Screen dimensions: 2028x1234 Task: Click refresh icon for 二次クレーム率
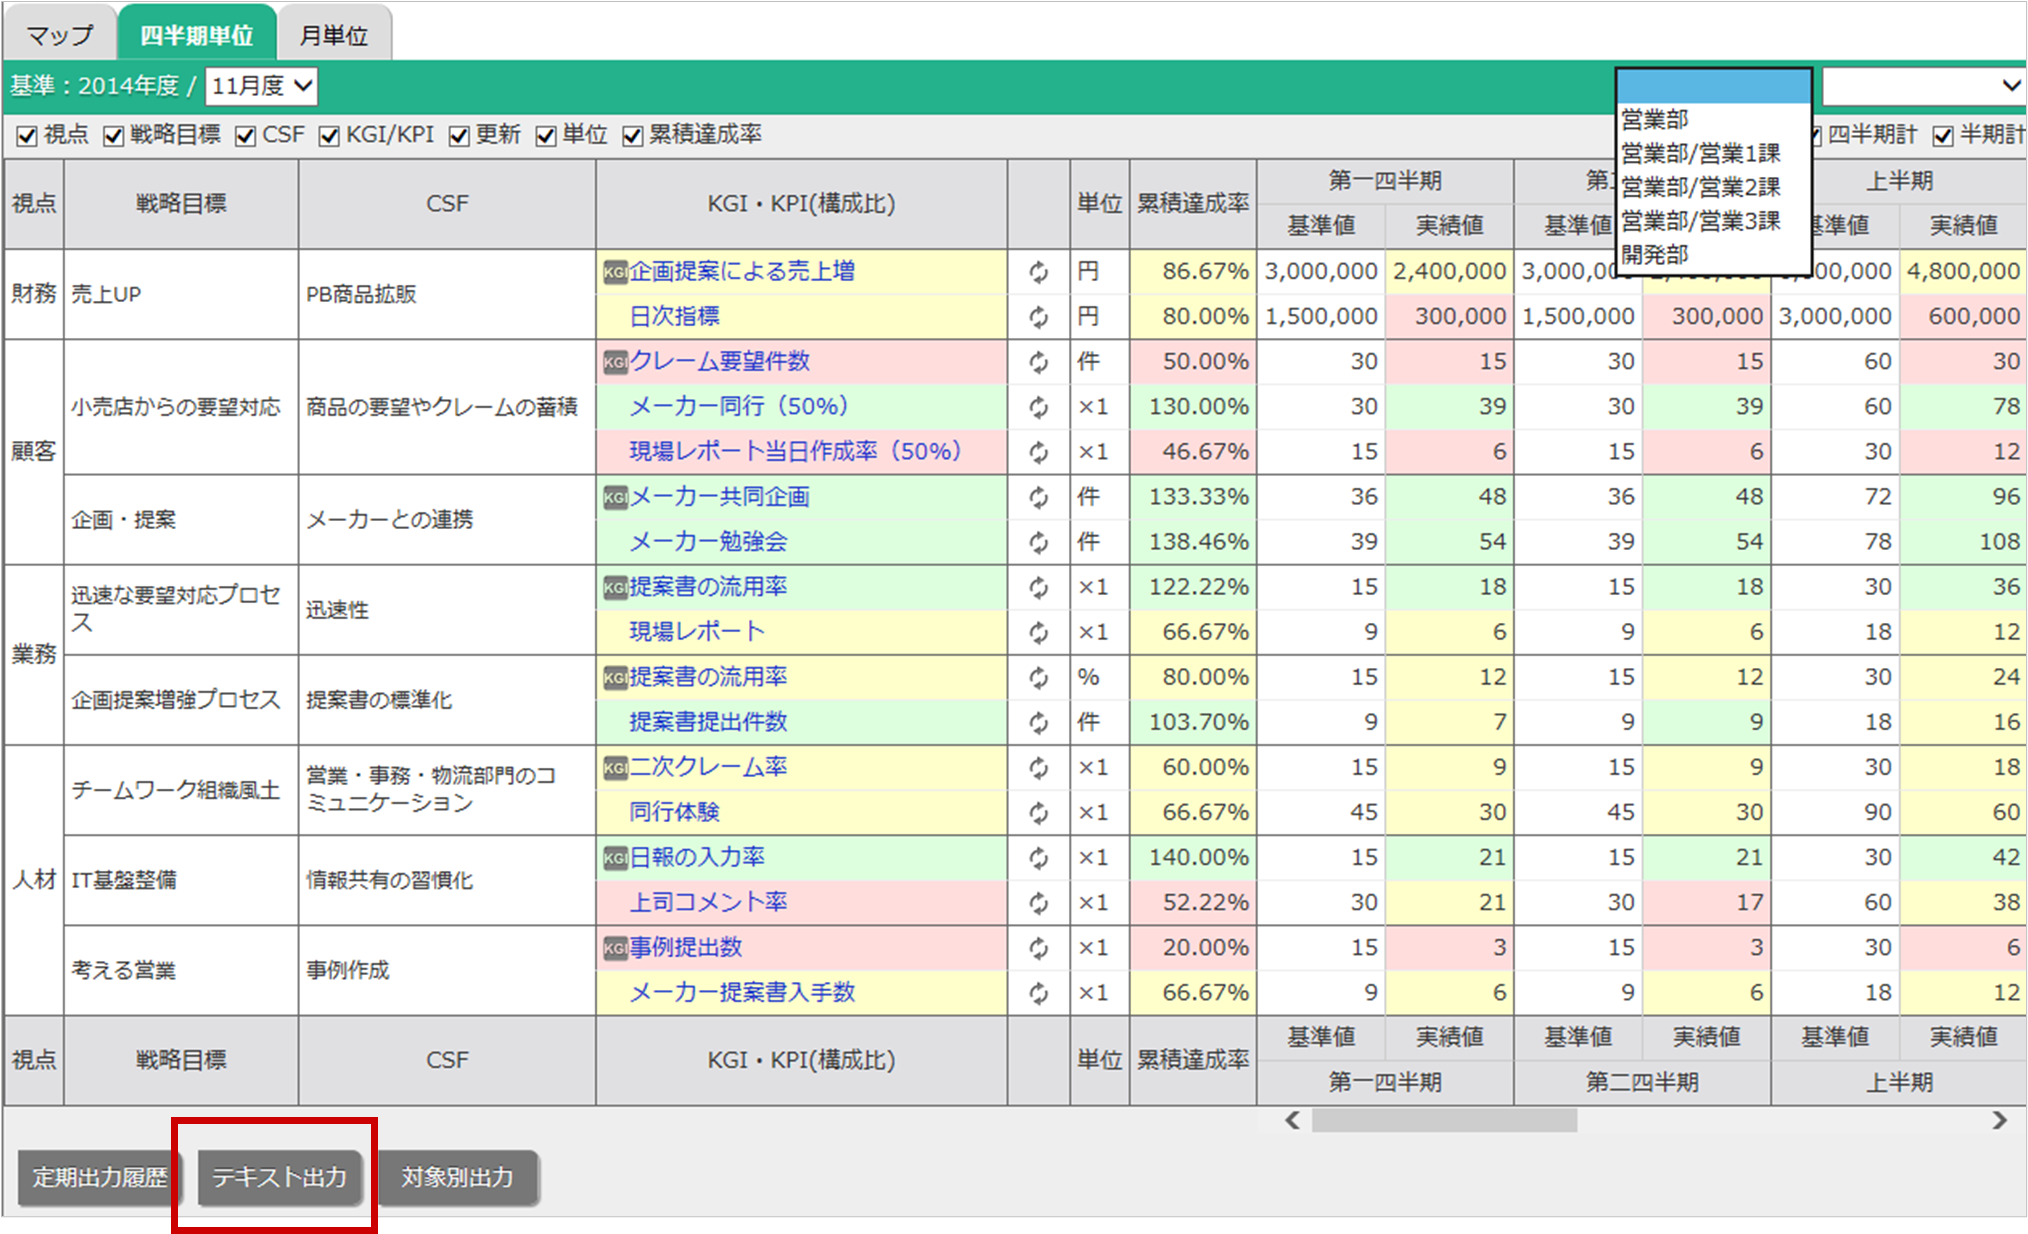tap(1038, 767)
